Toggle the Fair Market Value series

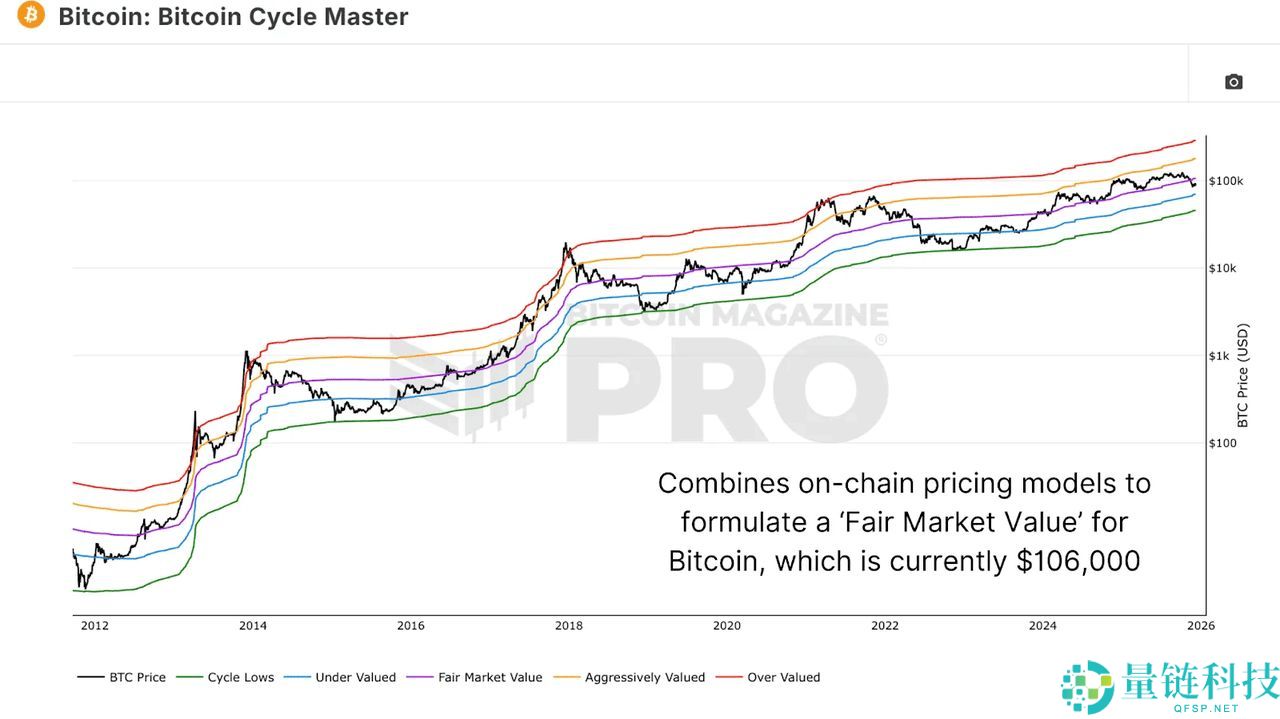point(490,677)
